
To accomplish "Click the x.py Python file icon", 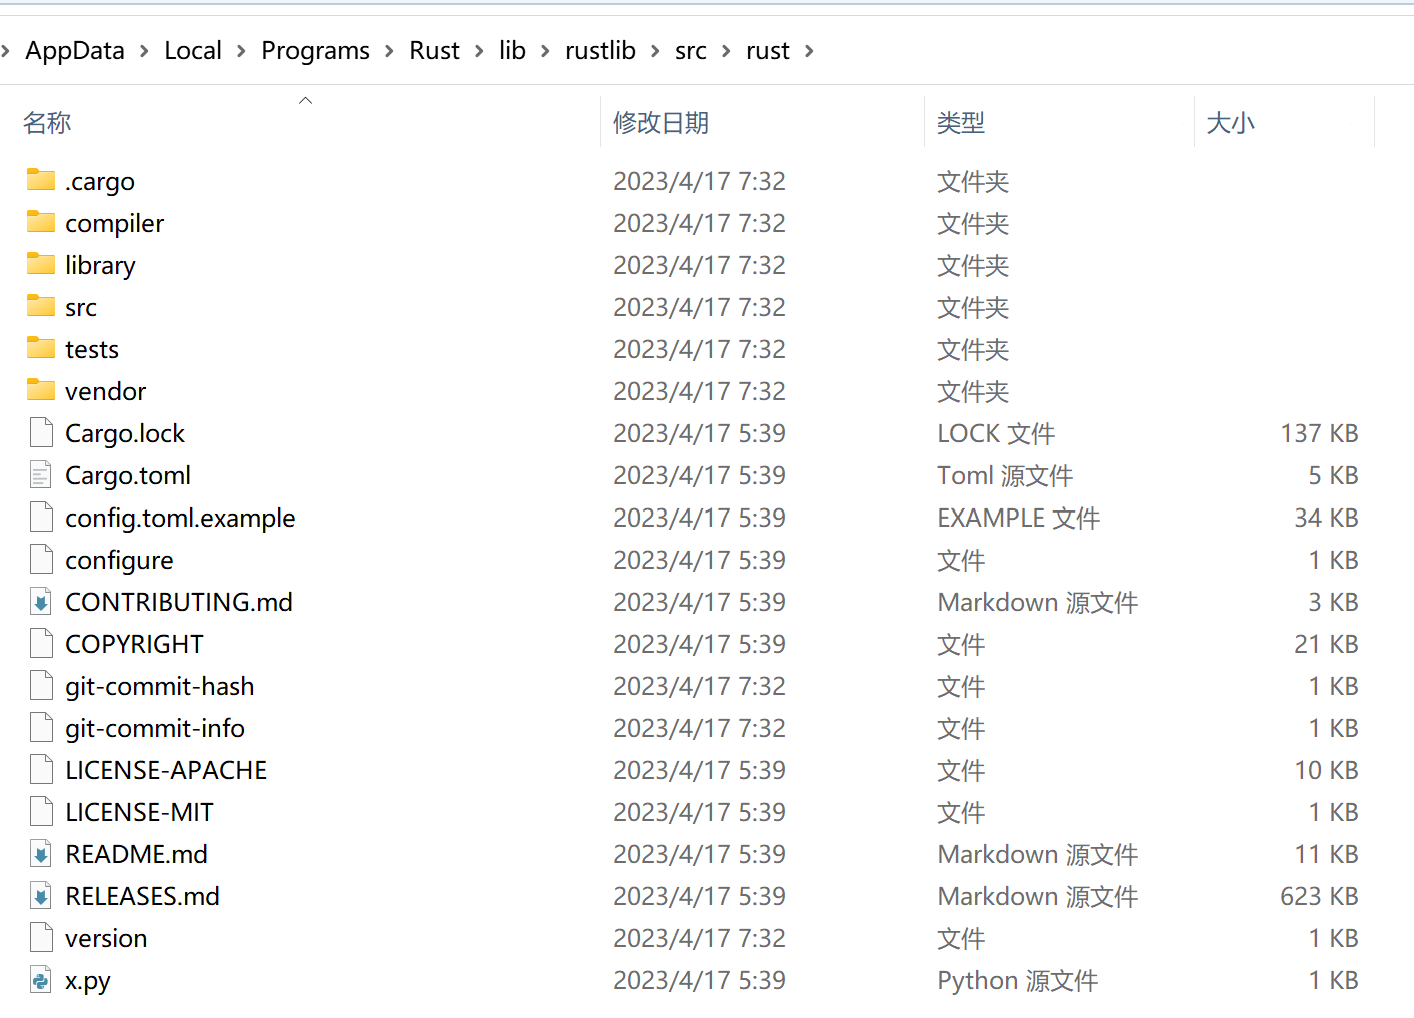I will click(41, 980).
